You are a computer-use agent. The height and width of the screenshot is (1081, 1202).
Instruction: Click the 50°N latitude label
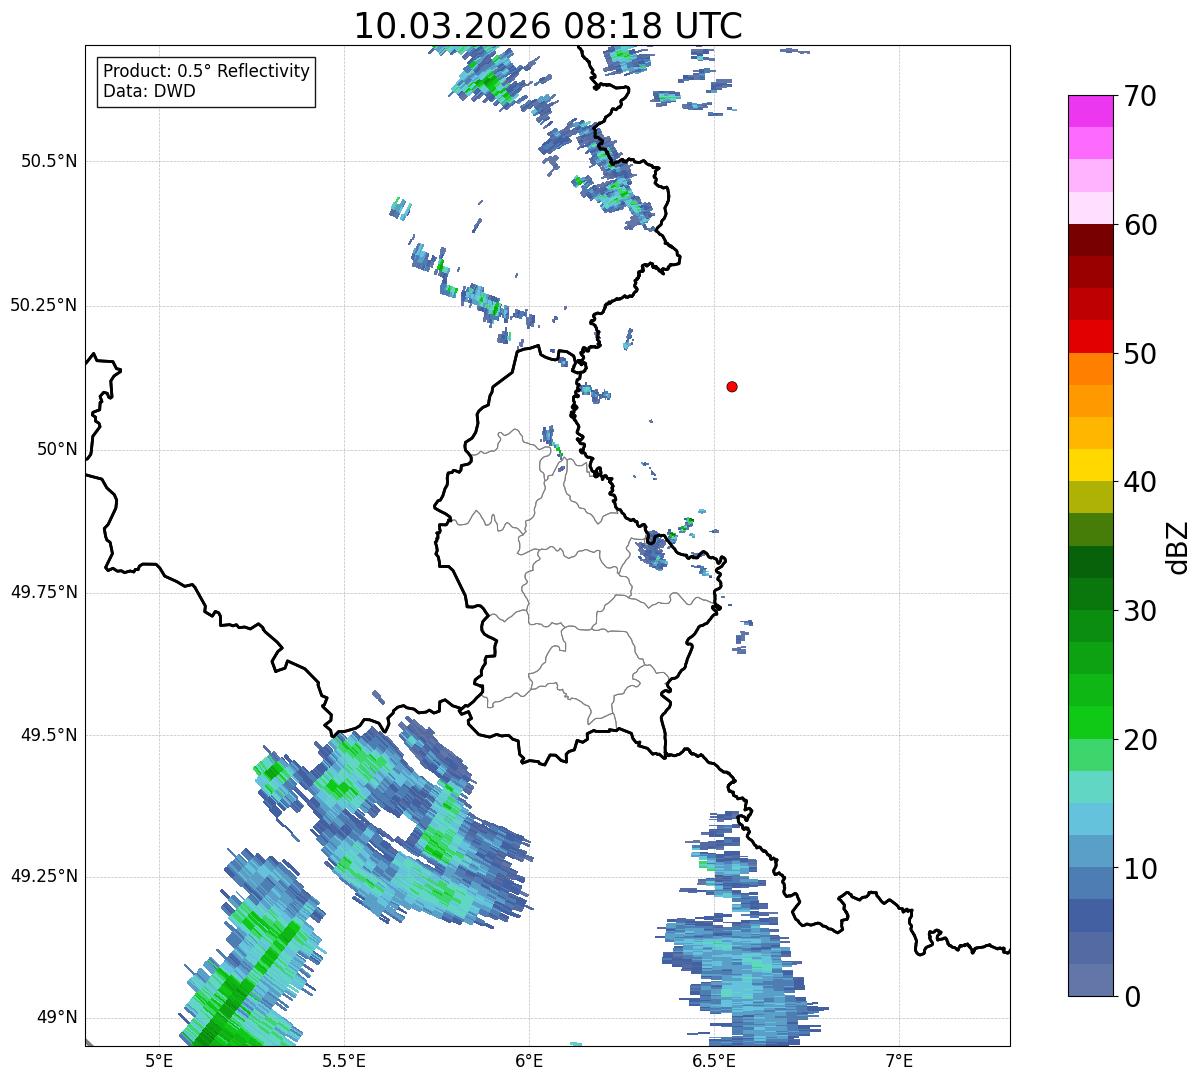pos(57,449)
